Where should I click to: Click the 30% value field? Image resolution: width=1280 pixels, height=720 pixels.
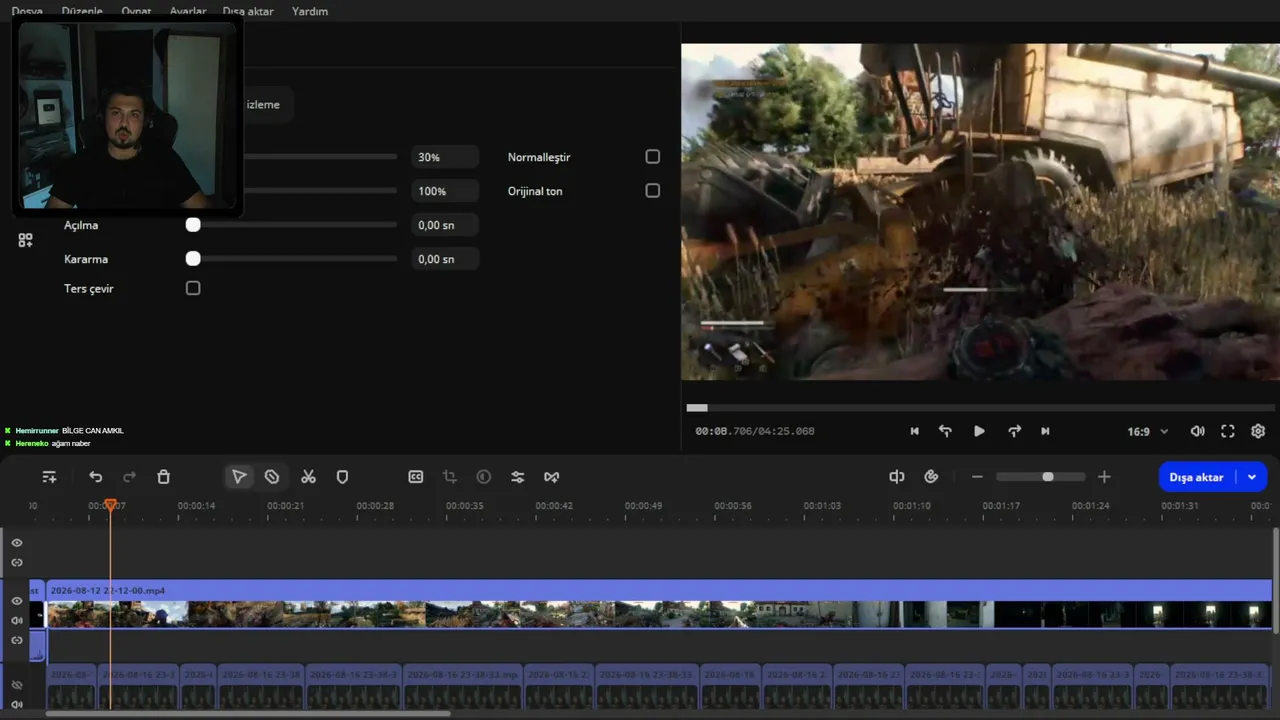pyautogui.click(x=445, y=157)
